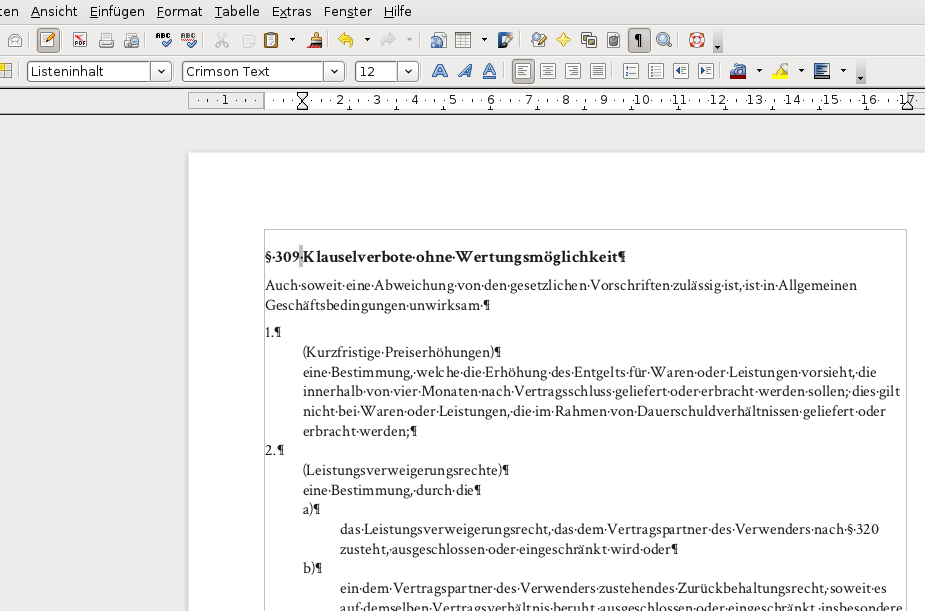The height and width of the screenshot is (611, 925).
Task: Open the Format menu
Action: click(179, 11)
